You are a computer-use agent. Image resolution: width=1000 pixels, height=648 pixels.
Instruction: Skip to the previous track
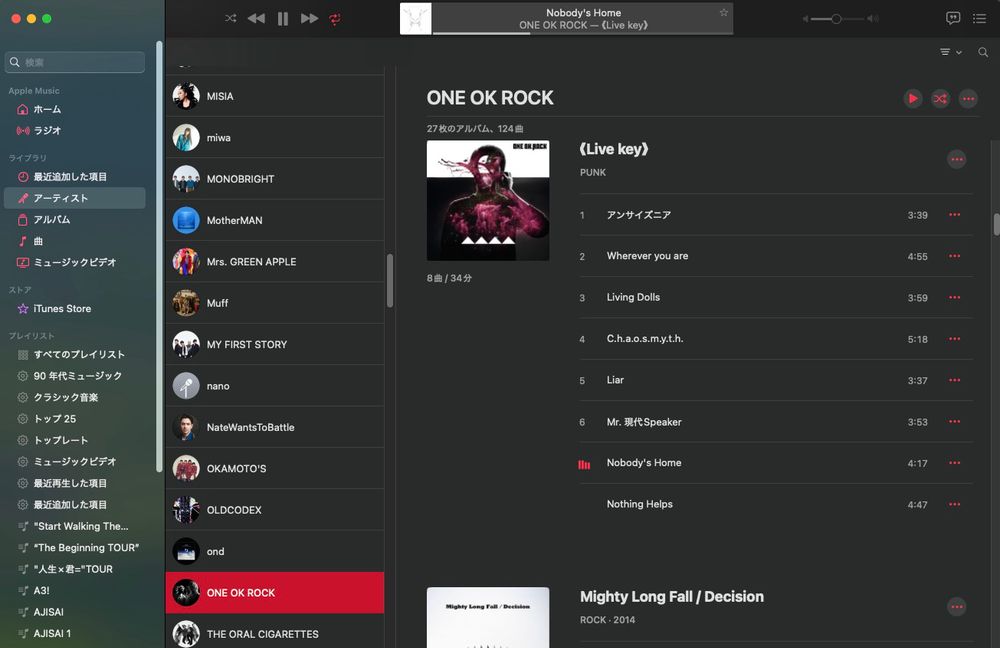pos(256,18)
